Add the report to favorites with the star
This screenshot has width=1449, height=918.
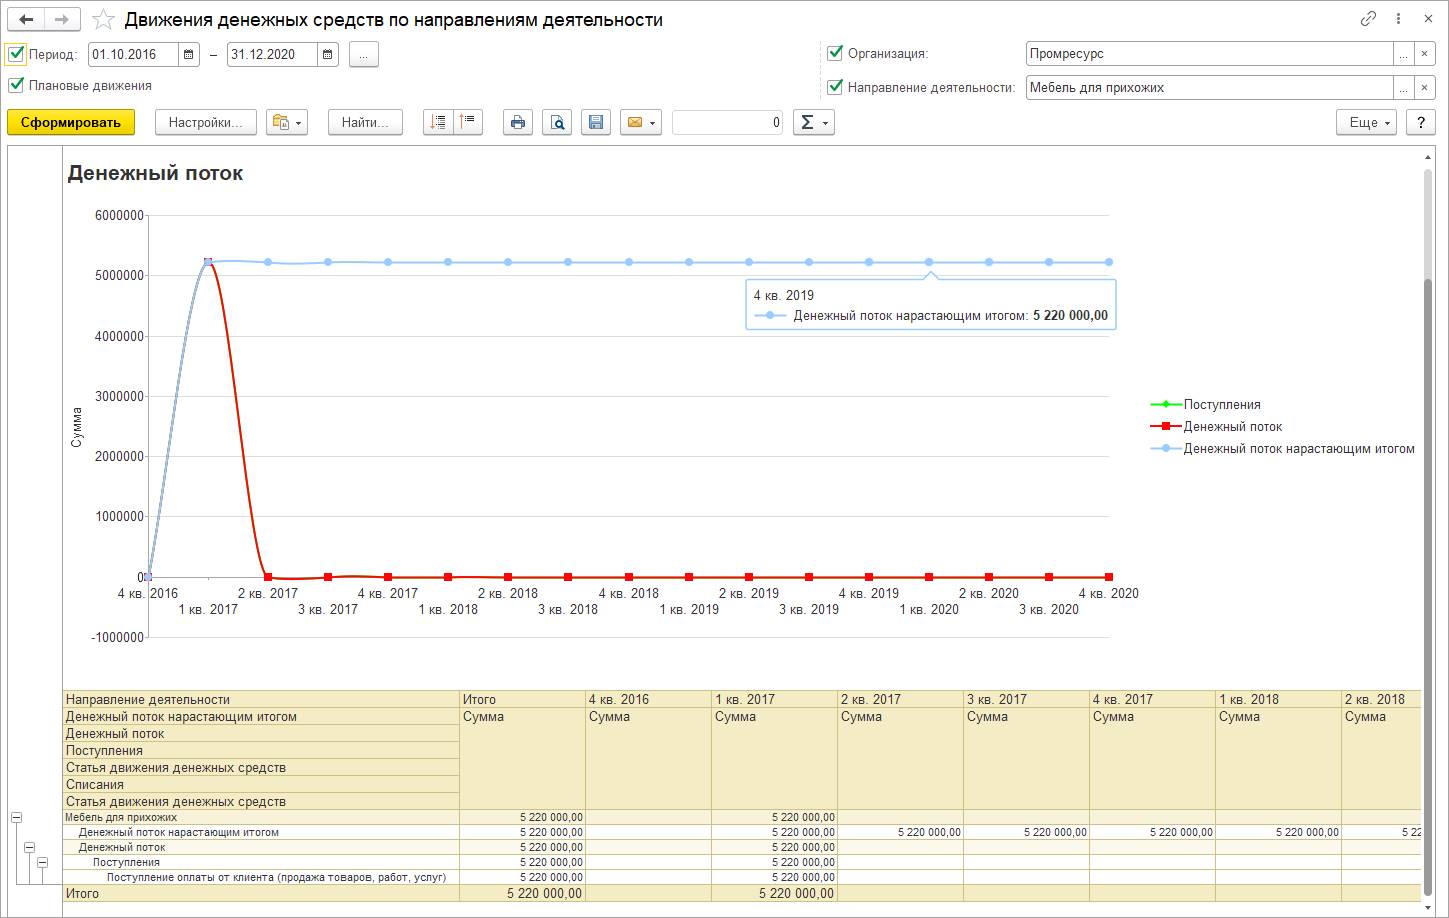pos(103,20)
